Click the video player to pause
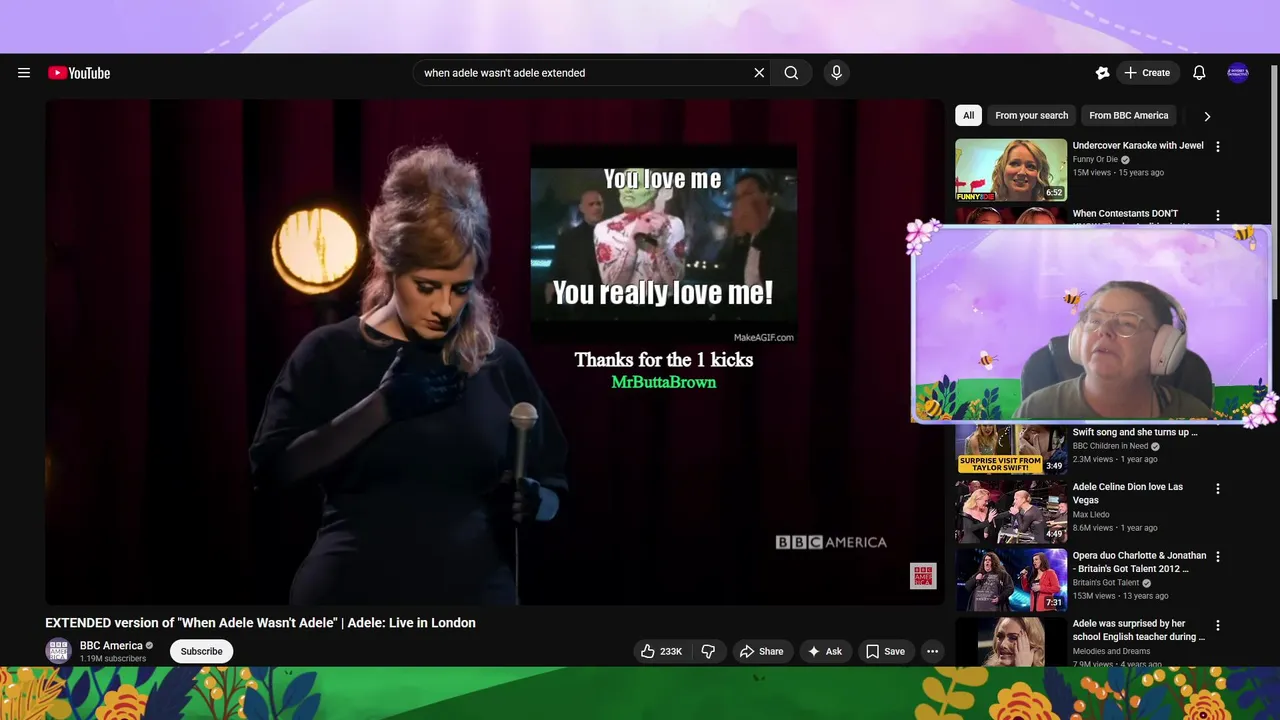Image resolution: width=1280 pixels, height=720 pixels. click(x=495, y=352)
